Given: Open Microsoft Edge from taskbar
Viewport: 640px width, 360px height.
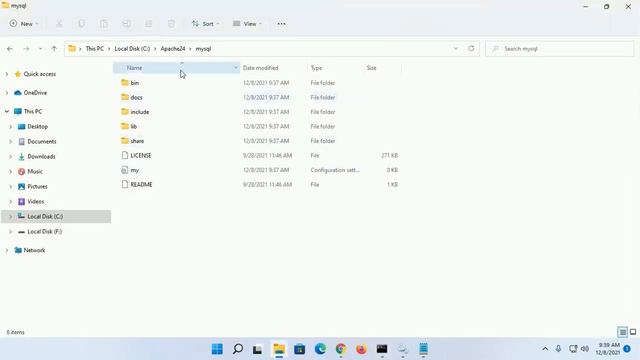Looking at the screenshot, I should (x=320, y=349).
